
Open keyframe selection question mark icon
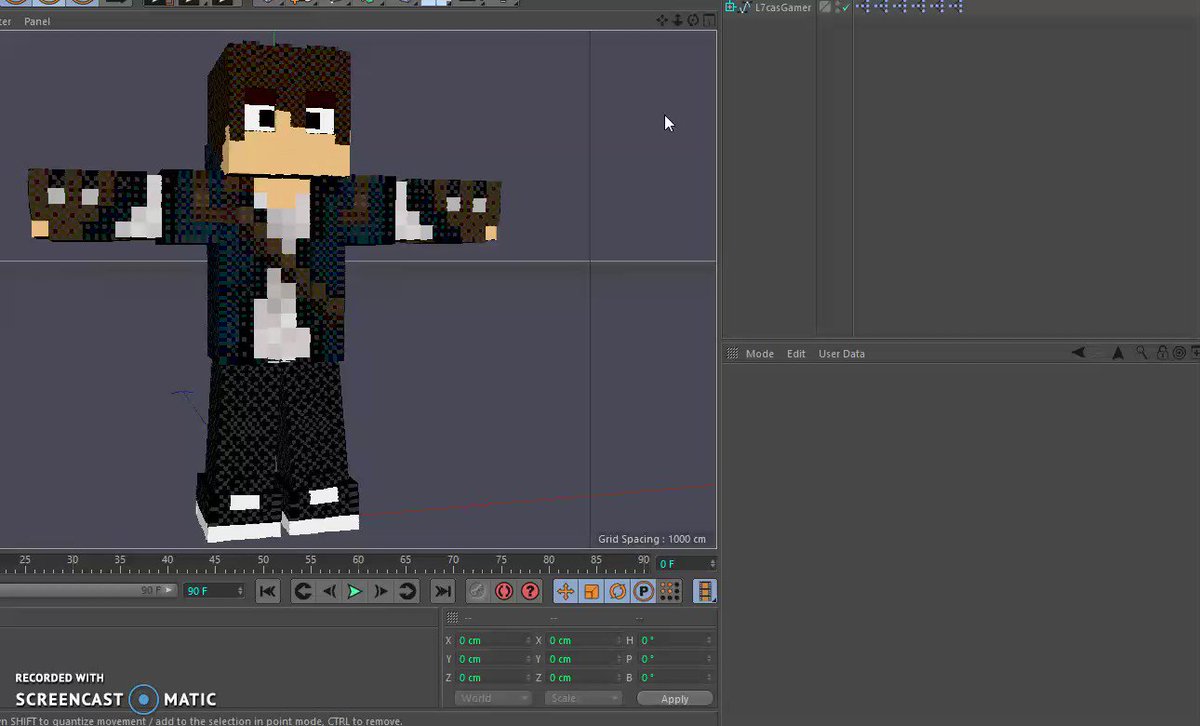[x=530, y=591]
